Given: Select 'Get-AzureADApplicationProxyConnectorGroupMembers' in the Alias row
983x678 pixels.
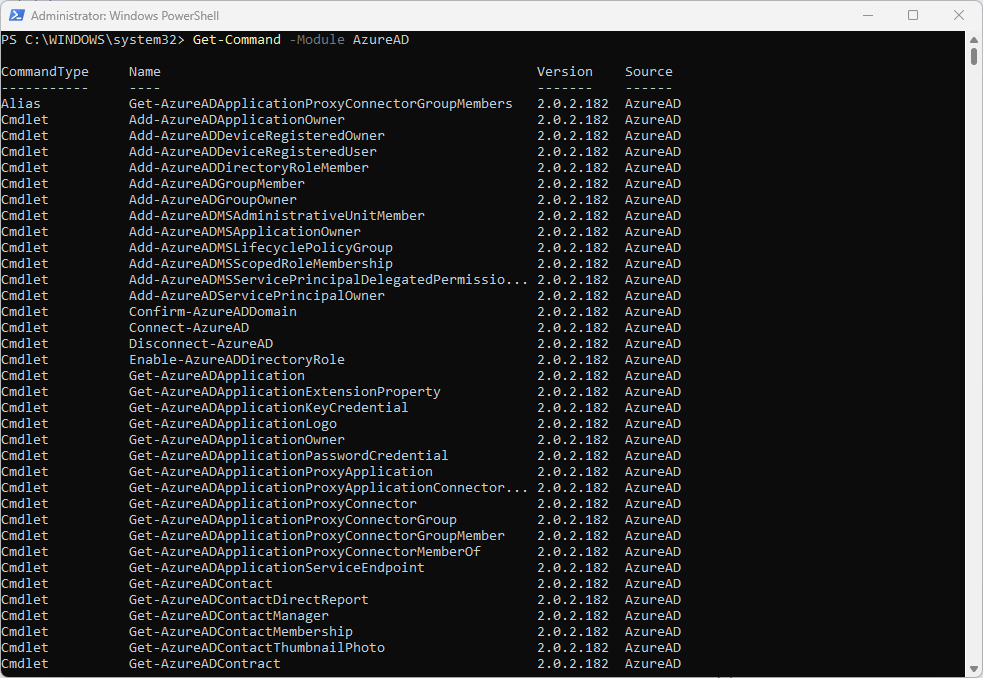Looking at the screenshot, I should [320, 103].
